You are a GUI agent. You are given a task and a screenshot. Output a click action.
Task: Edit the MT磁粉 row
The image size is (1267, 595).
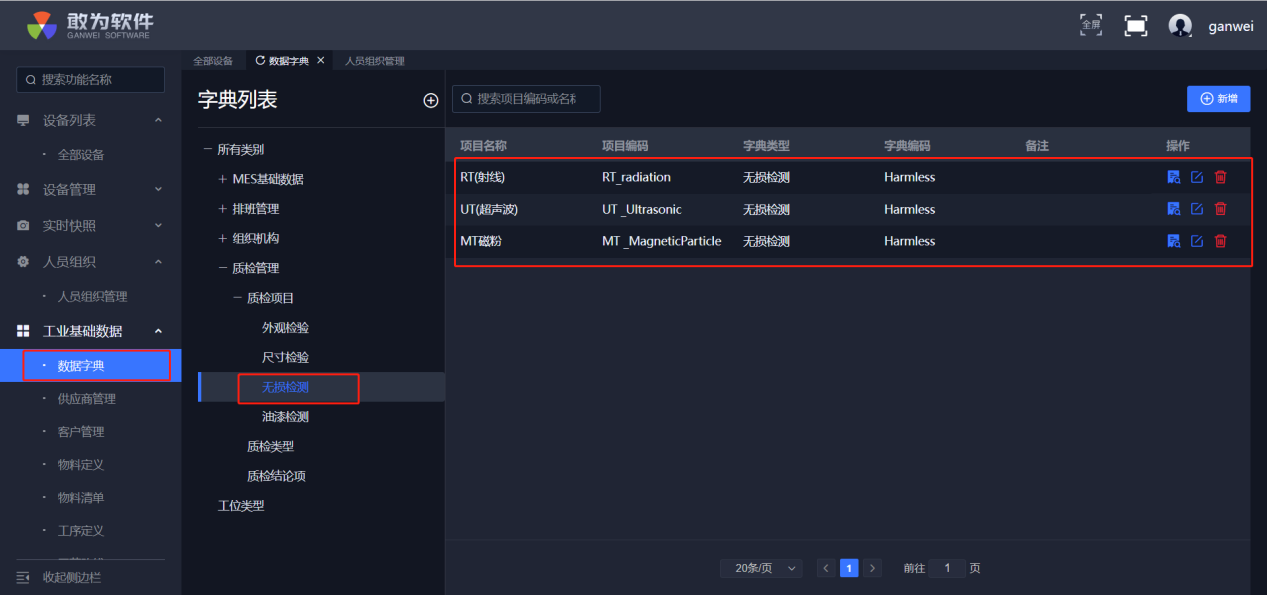click(1197, 241)
